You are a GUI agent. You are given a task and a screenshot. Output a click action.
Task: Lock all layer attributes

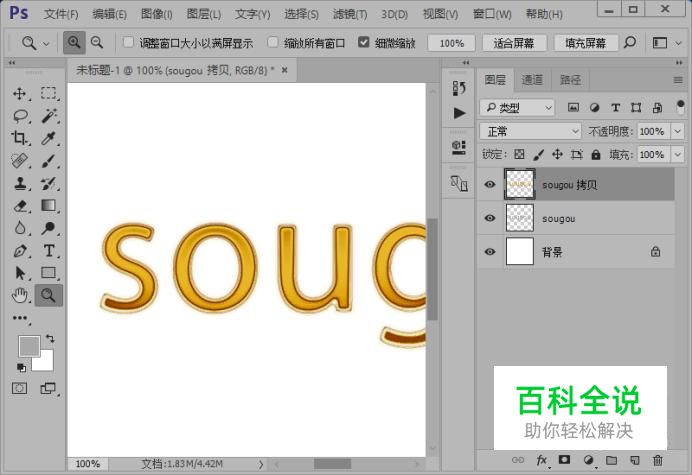coord(596,155)
